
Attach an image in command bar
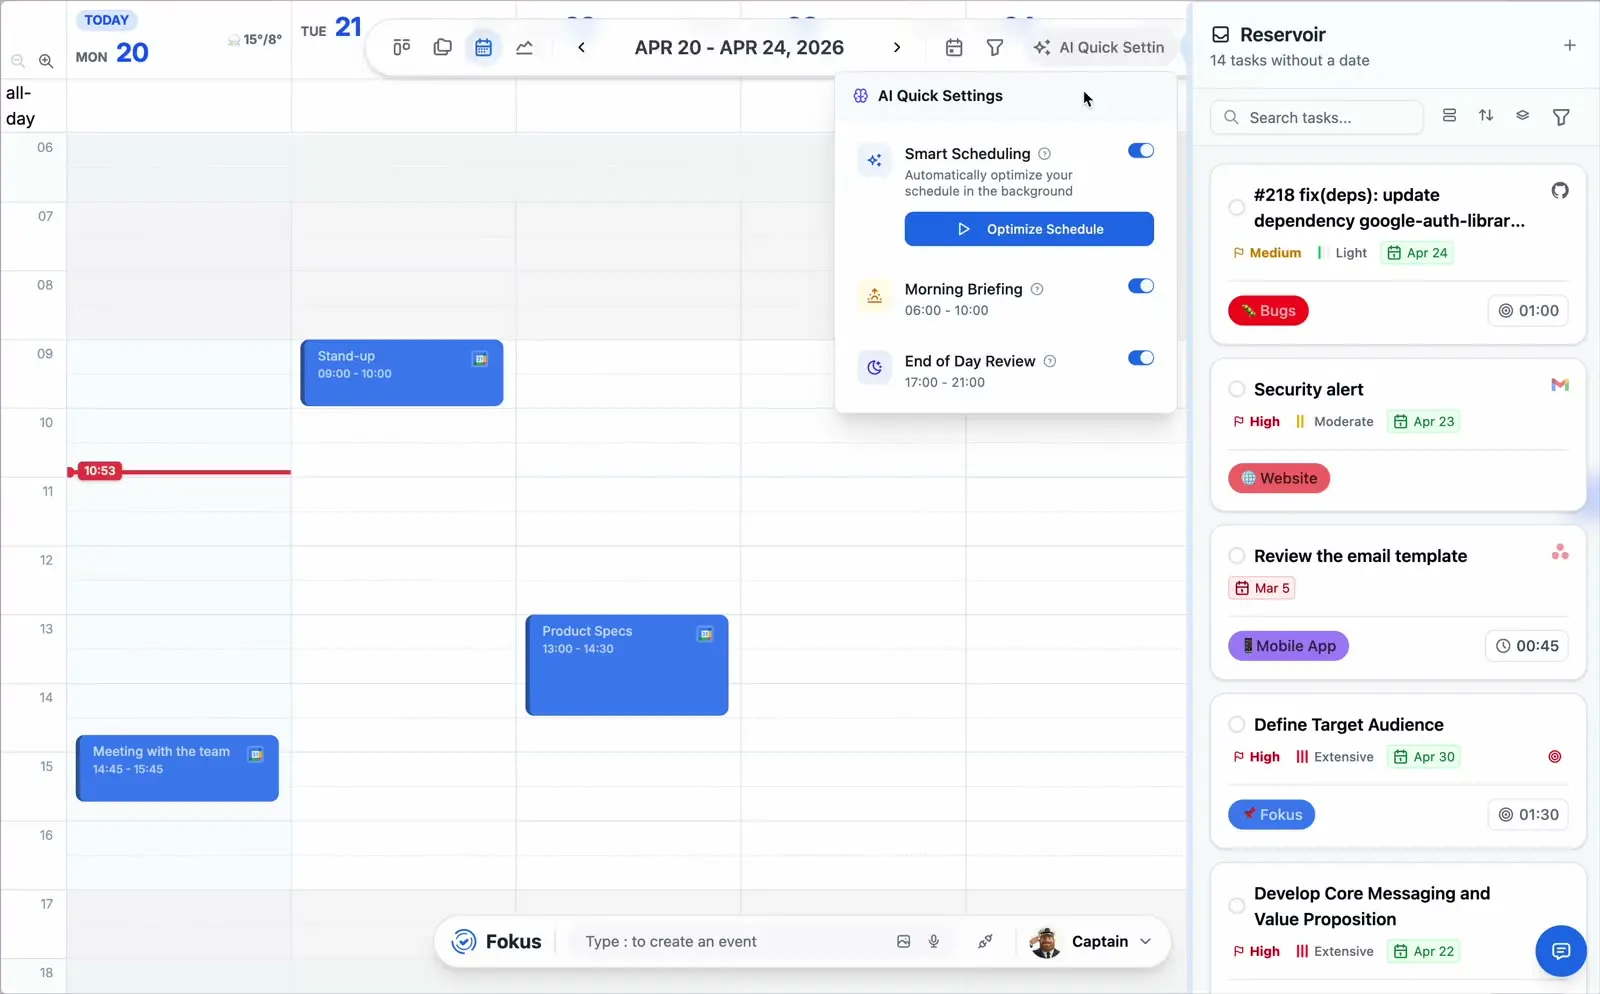tap(904, 941)
